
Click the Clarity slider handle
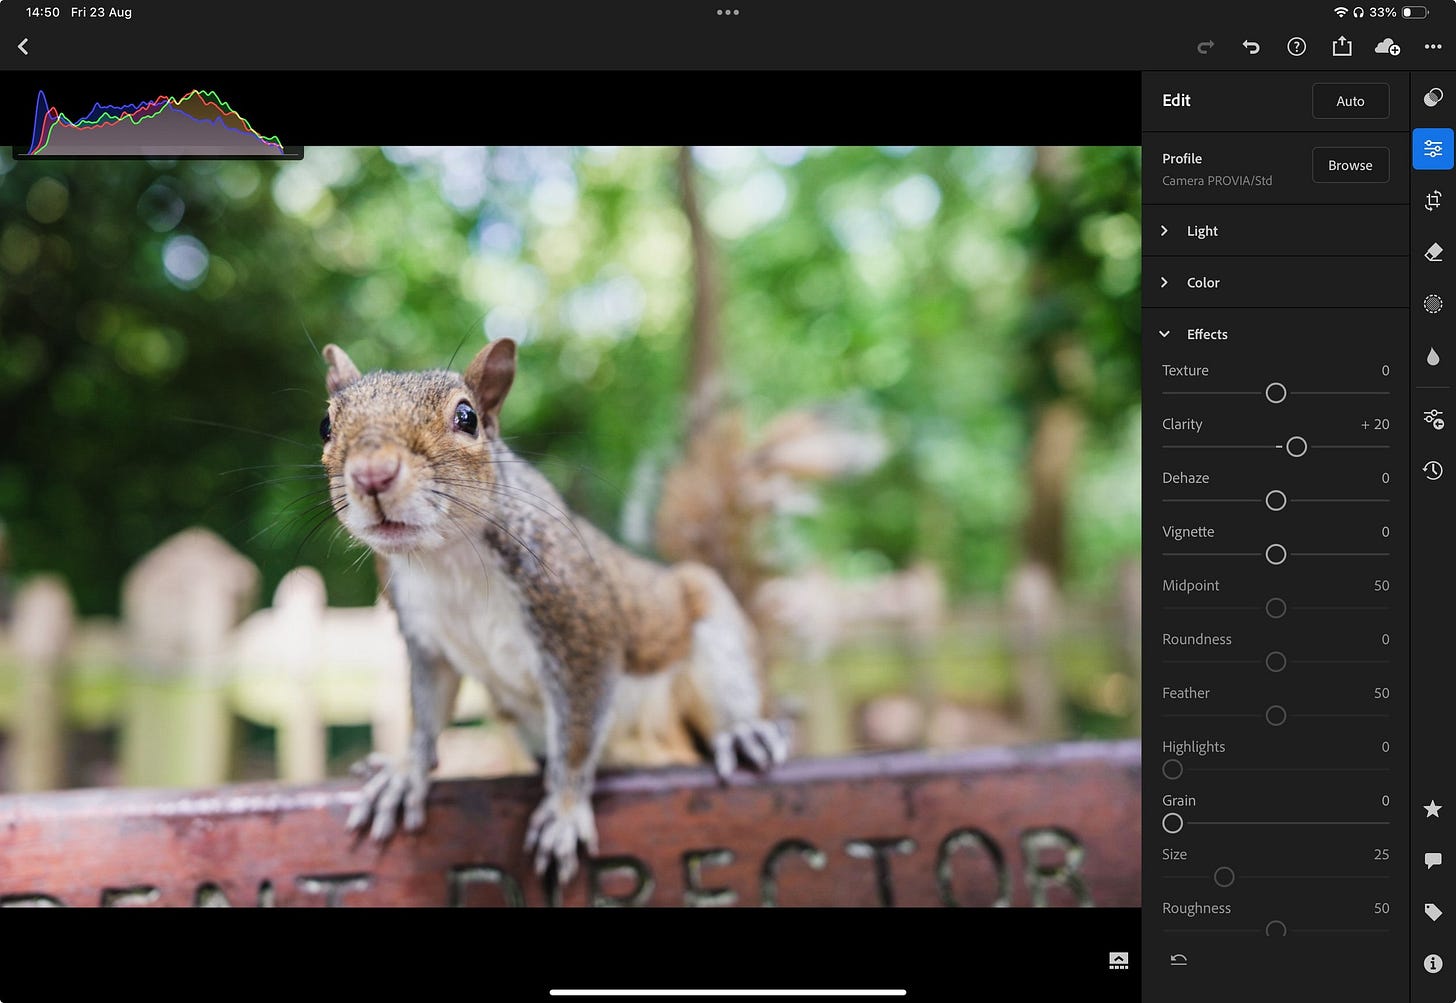click(x=1296, y=447)
